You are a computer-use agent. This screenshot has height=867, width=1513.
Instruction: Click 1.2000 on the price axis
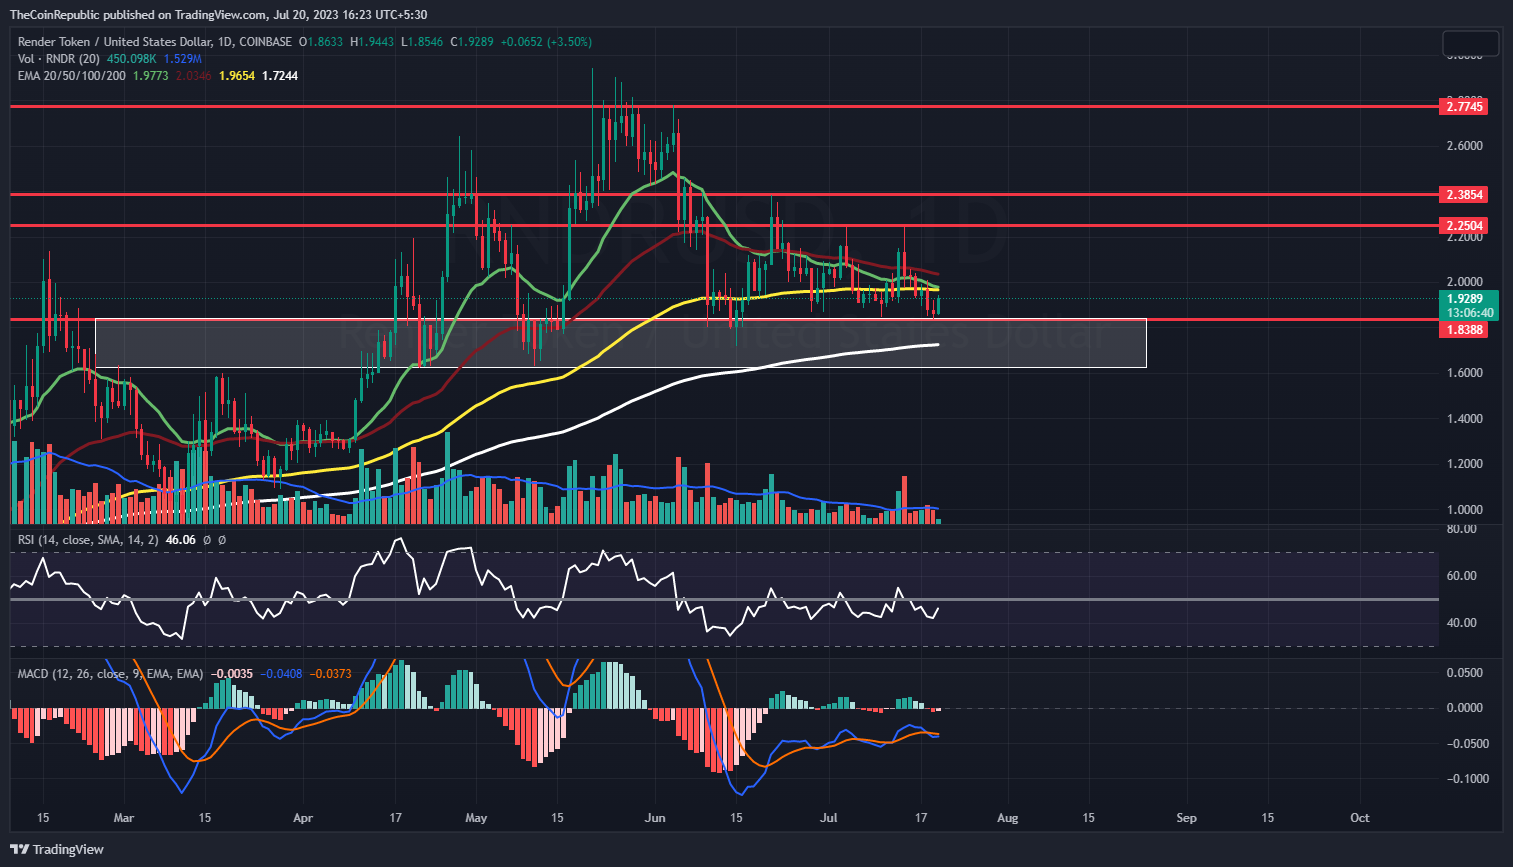coord(1464,464)
